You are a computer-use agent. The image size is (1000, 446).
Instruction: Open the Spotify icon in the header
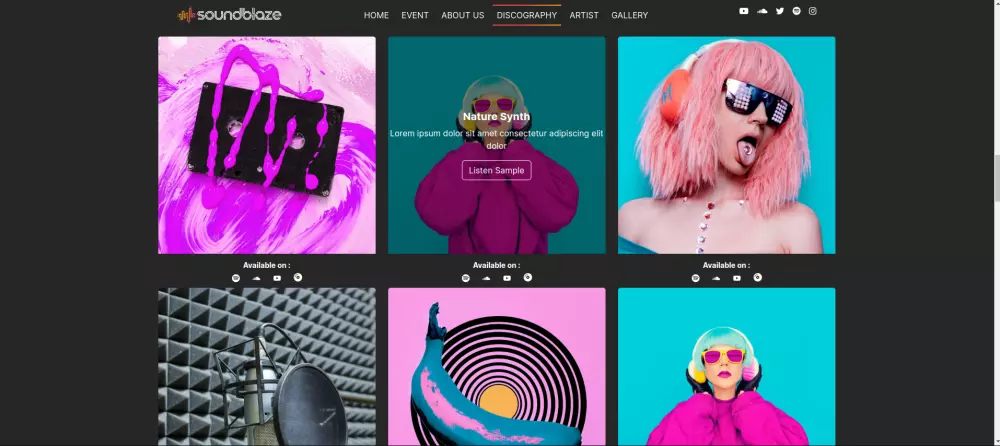pyautogui.click(x=797, y=11)
